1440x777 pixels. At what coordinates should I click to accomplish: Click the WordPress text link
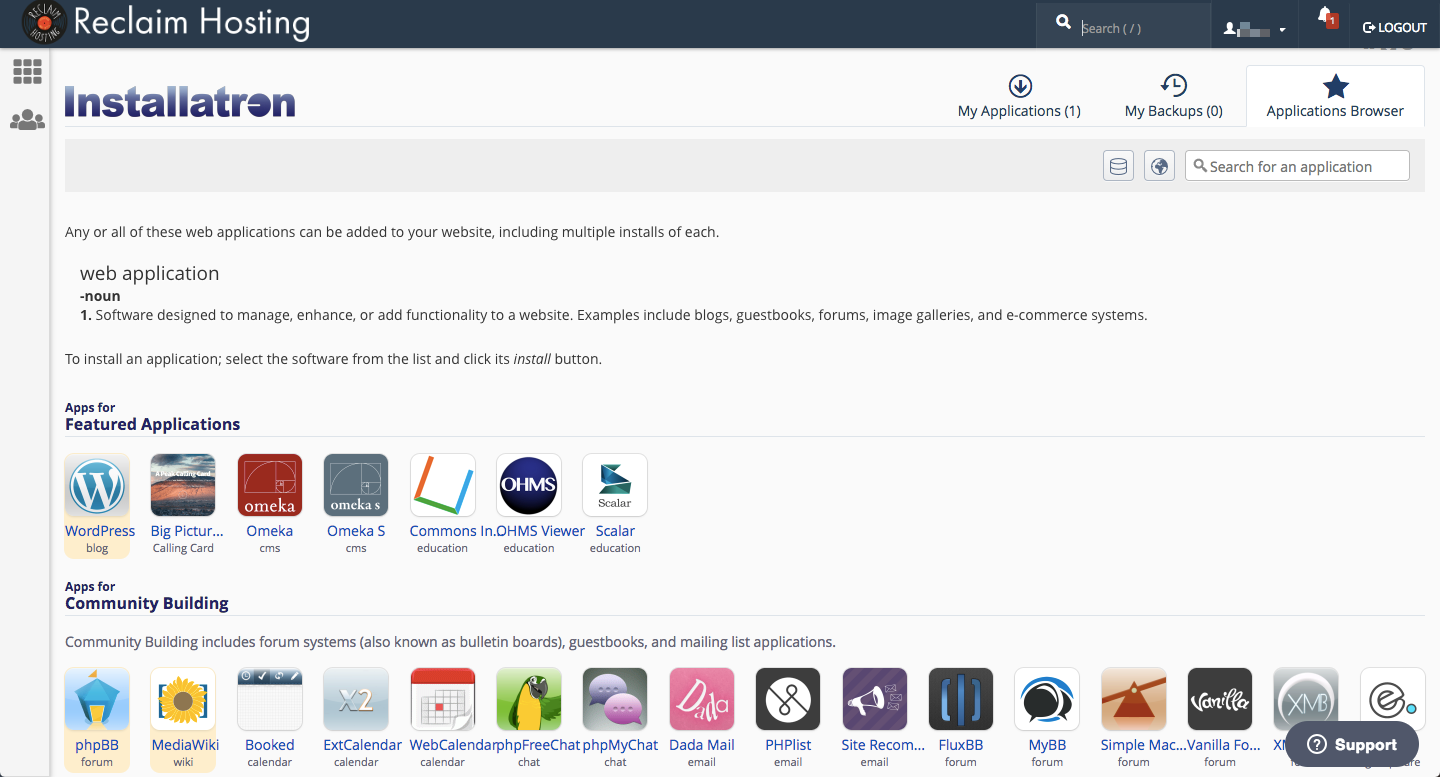click(100, 531)
